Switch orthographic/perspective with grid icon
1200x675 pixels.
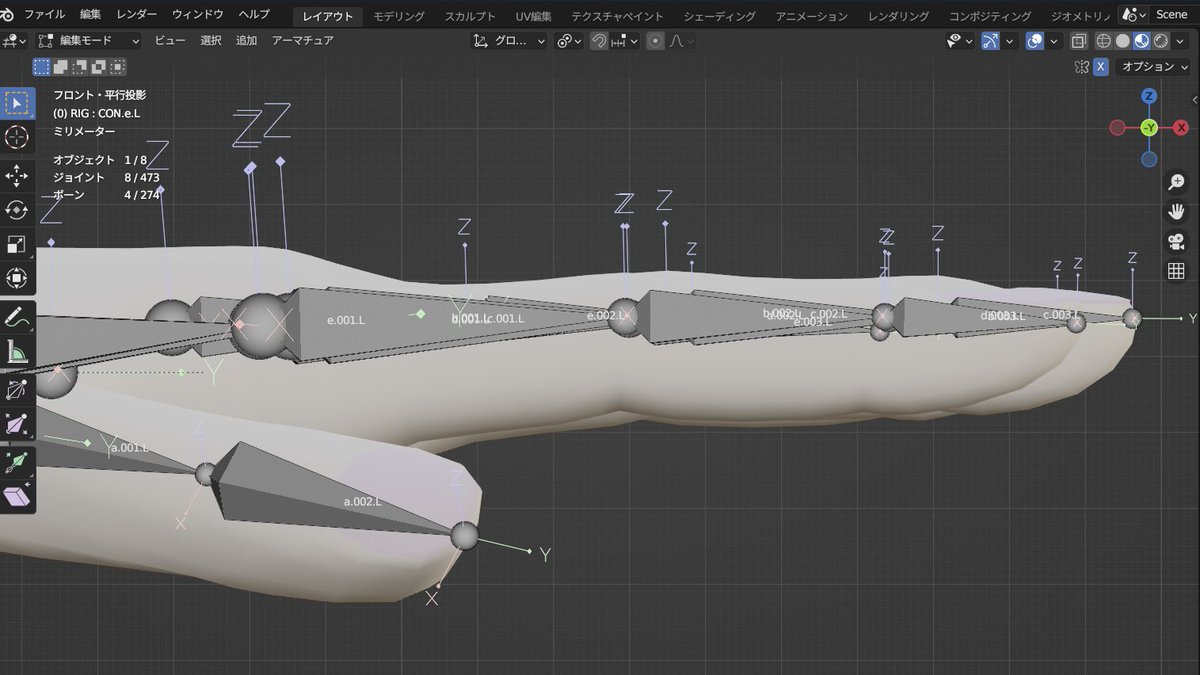tap(1176, 271)
